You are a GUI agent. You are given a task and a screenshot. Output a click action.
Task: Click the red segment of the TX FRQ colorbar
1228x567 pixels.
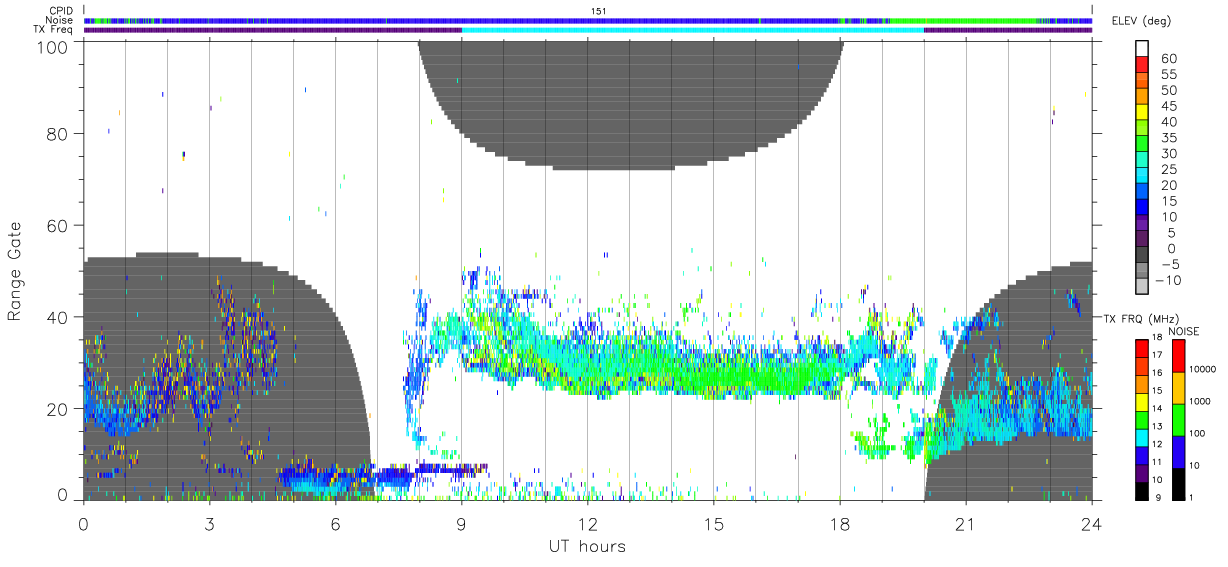[x=1142, y=349]
